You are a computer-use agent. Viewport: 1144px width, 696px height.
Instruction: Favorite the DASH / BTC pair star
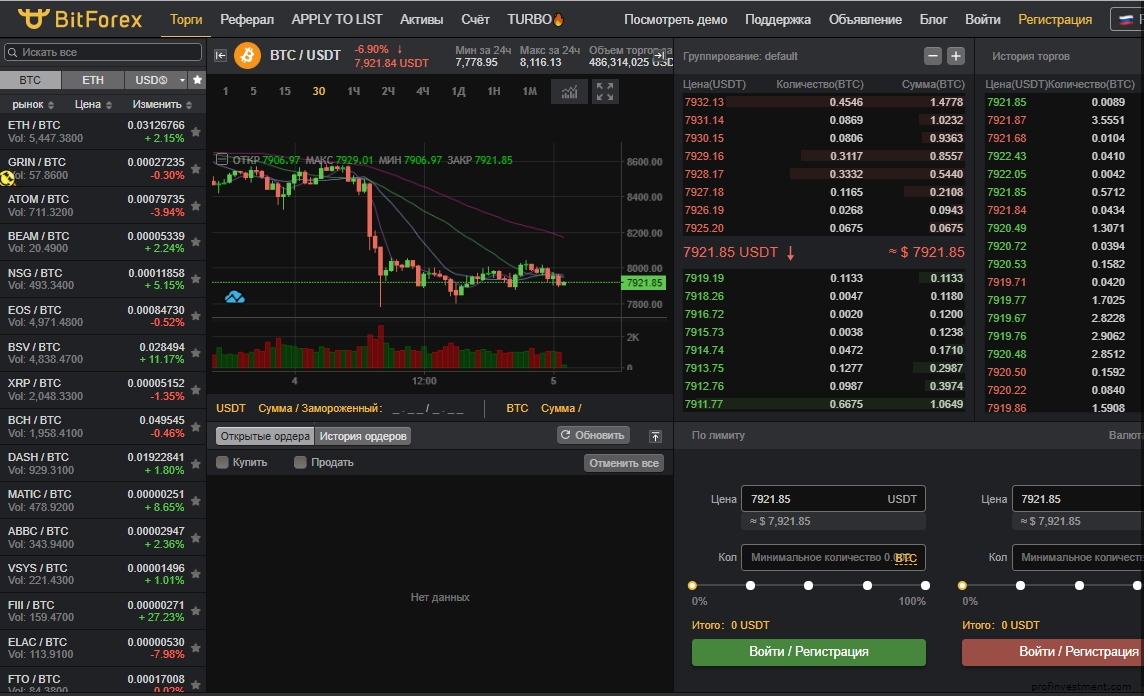click(196, 464)
